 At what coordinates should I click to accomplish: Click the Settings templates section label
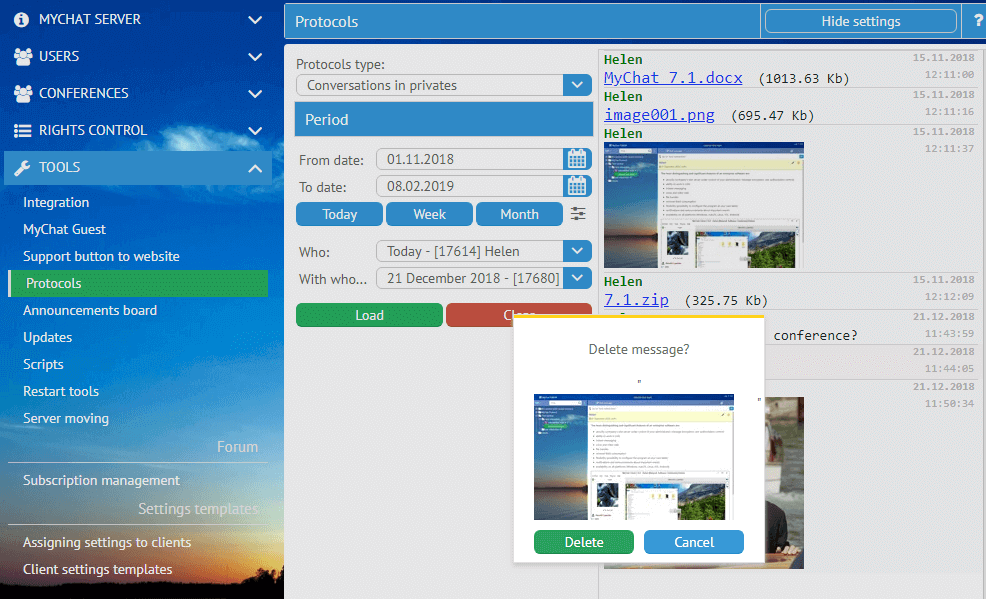pos(198,508)
